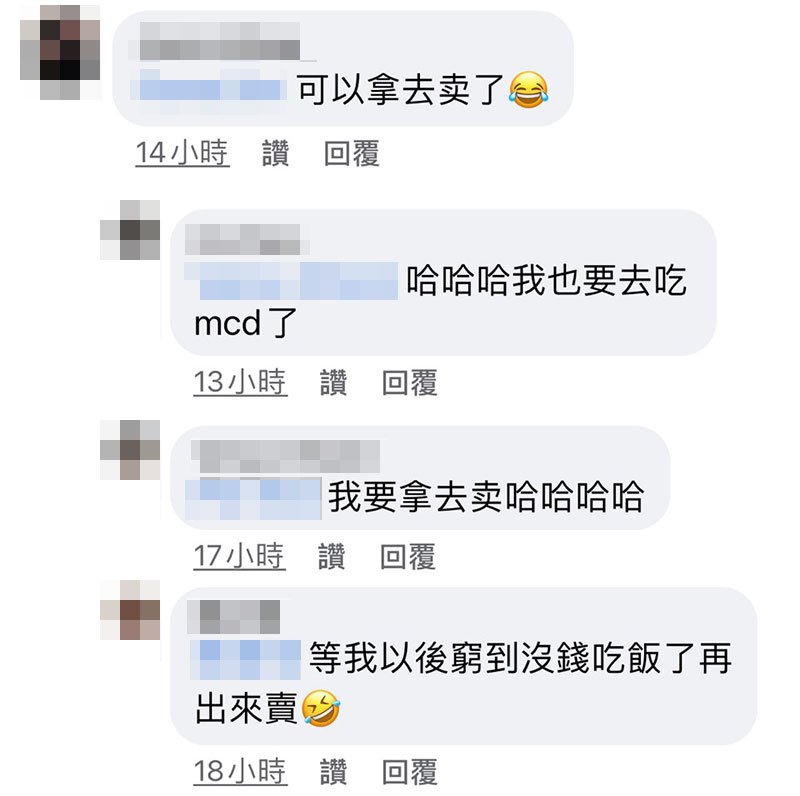This screenshot has height=796, width=800.
Task: Like the 18小時 comment with 讚
Action: point(334,771)
